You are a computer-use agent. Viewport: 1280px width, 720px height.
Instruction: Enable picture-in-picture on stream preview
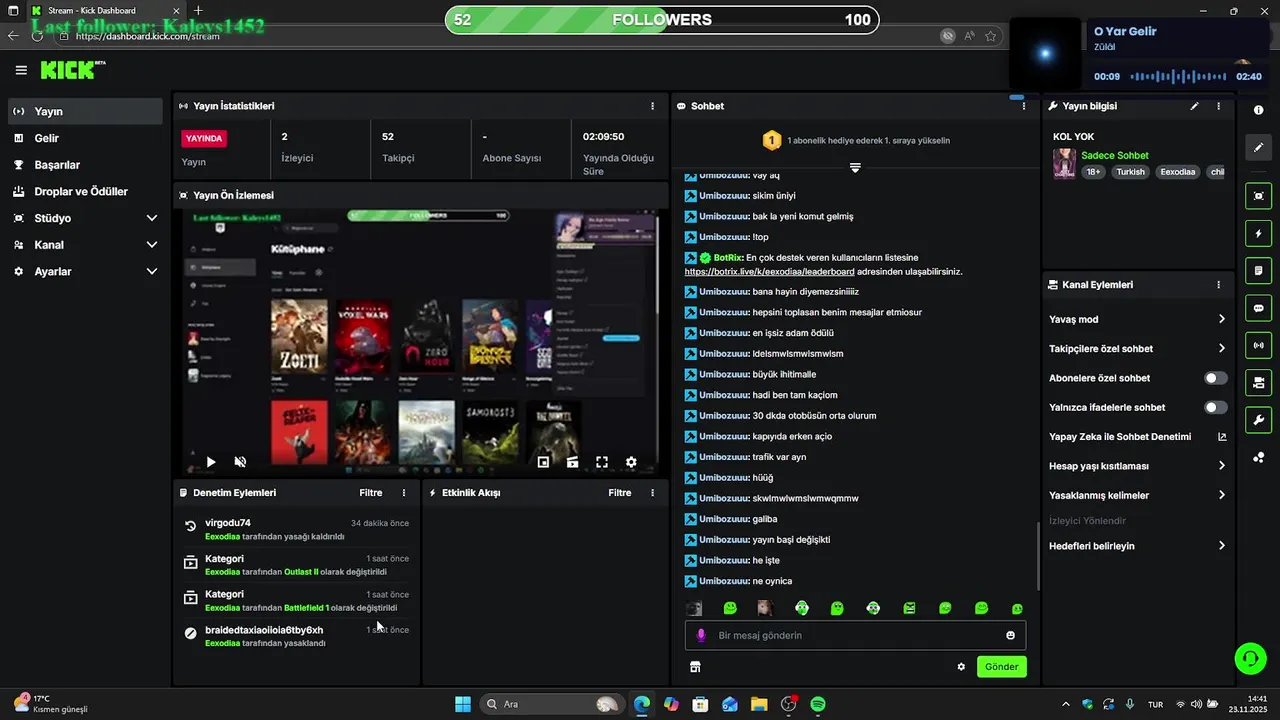[x=543, y=462]
